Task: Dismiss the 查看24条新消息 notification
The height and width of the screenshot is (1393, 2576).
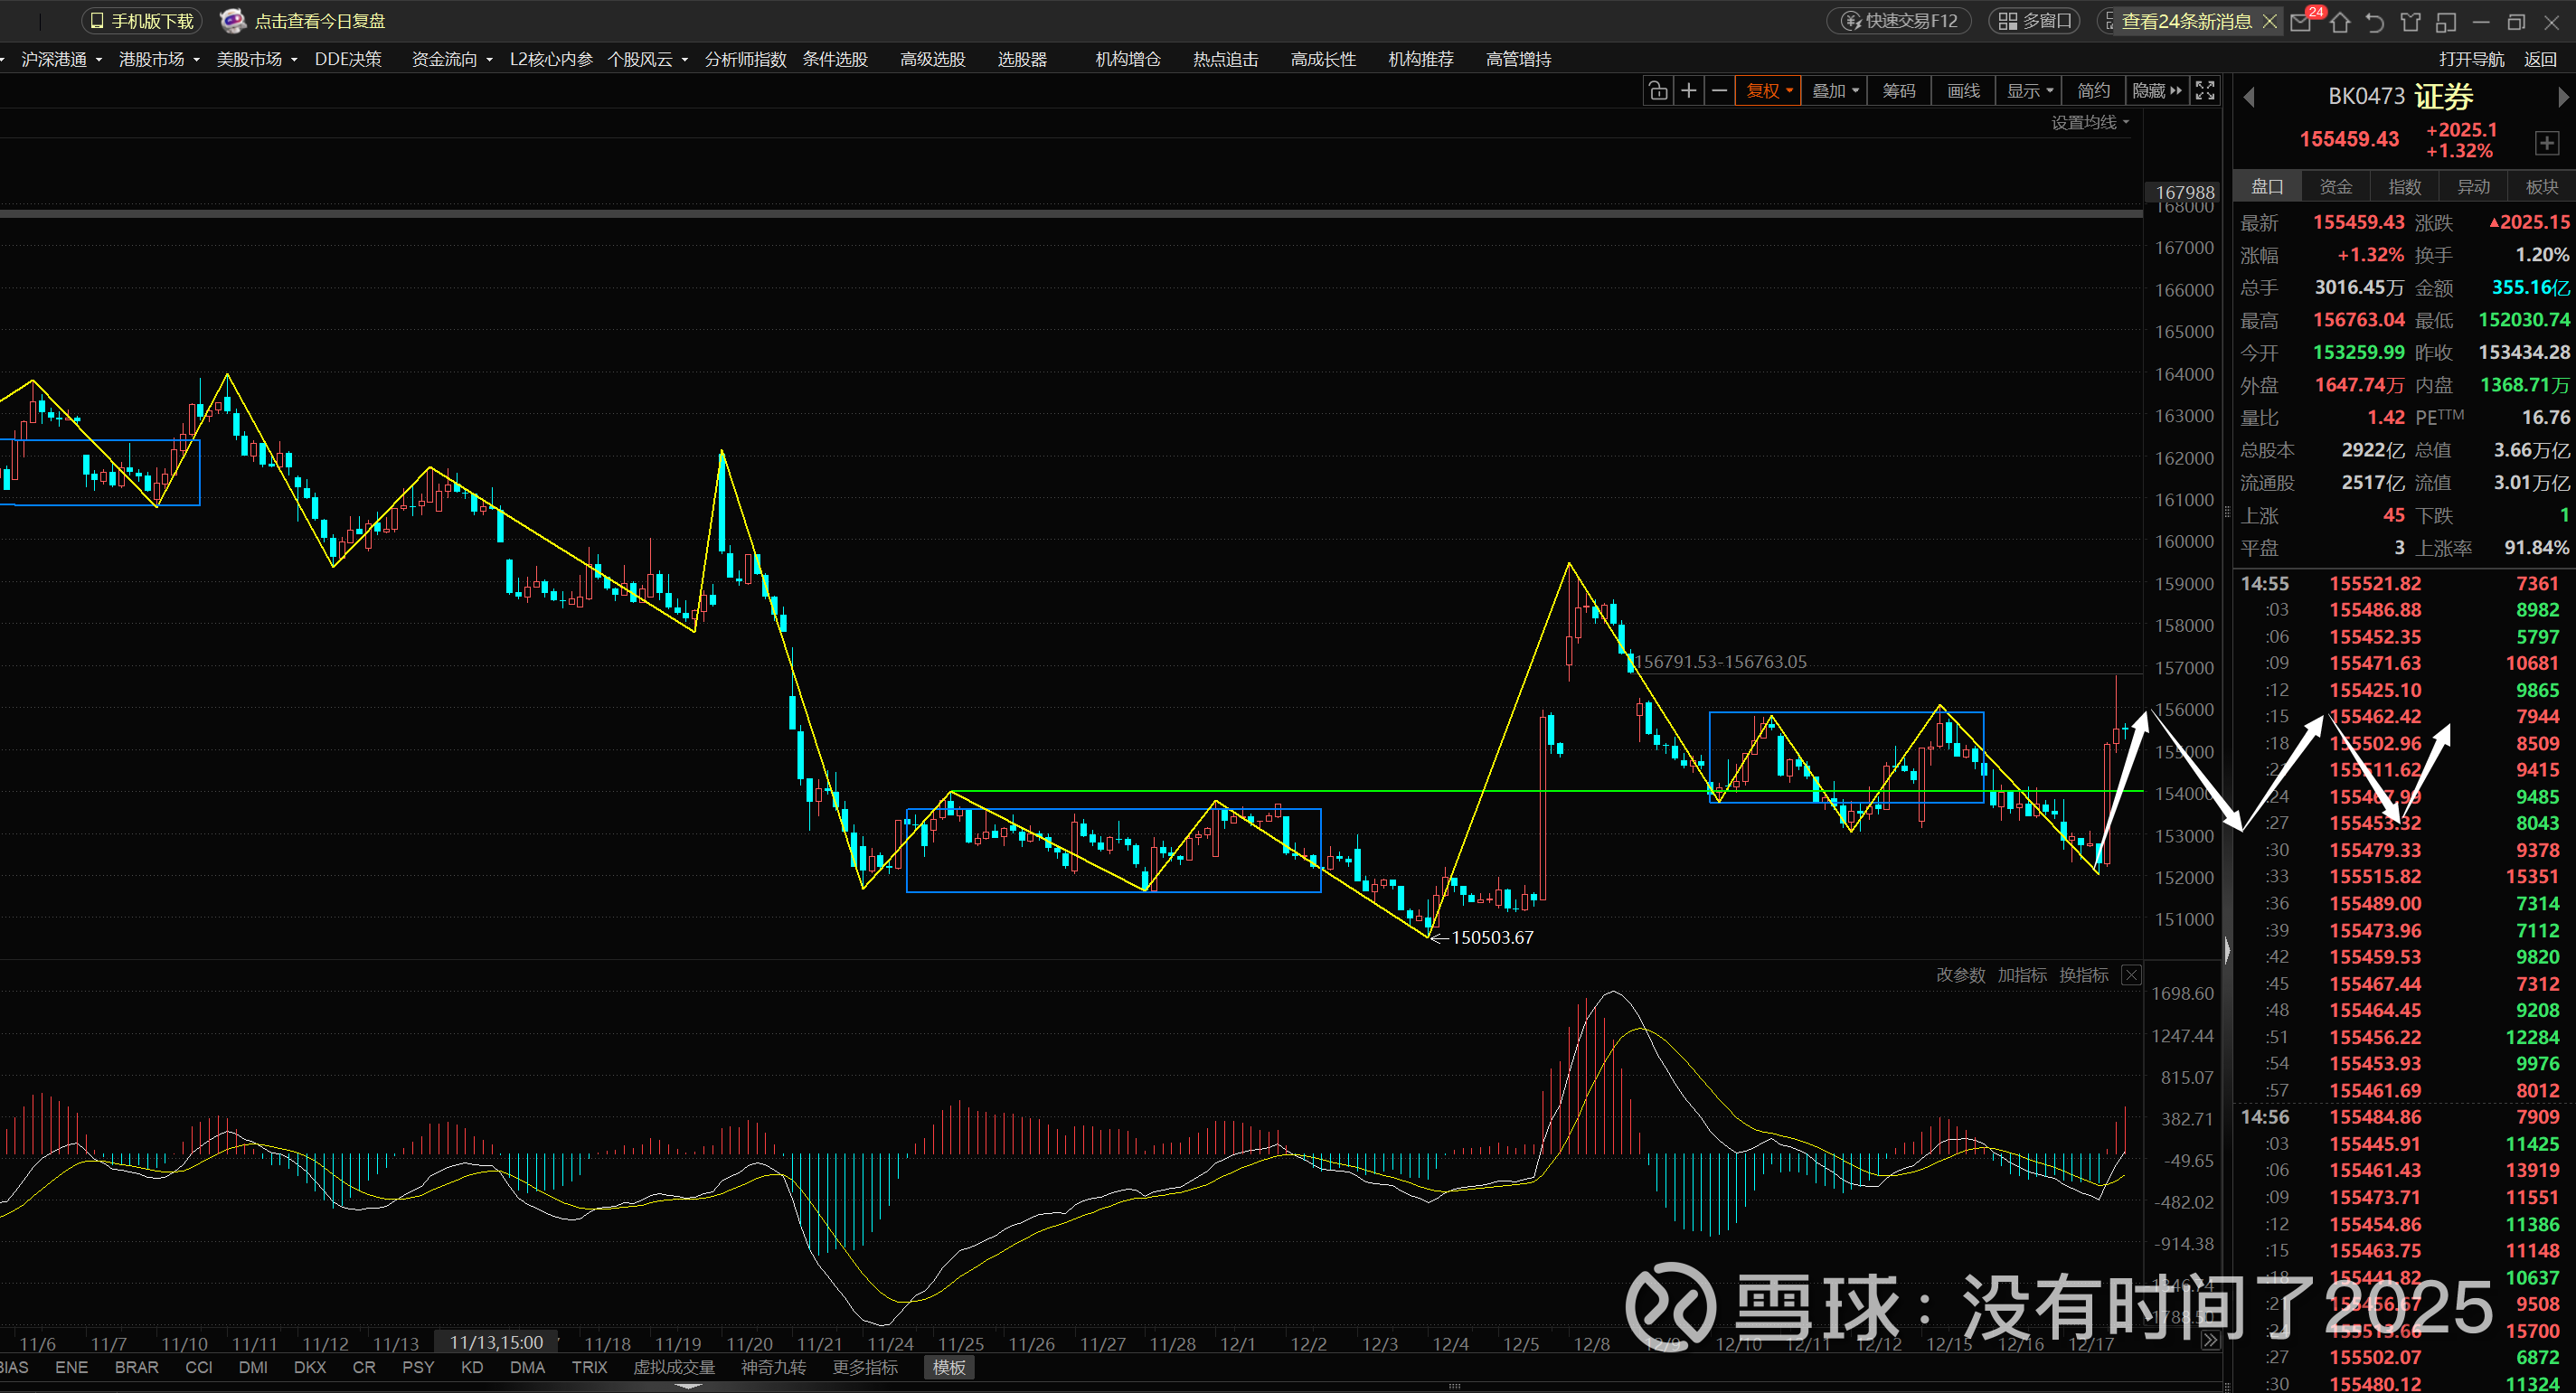Action: point(2269,21)
